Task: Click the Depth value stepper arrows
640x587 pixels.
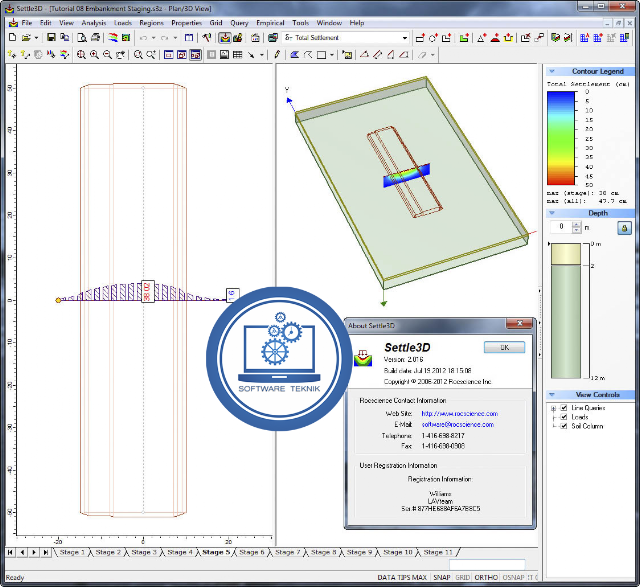Action: (x=576, y=227)
